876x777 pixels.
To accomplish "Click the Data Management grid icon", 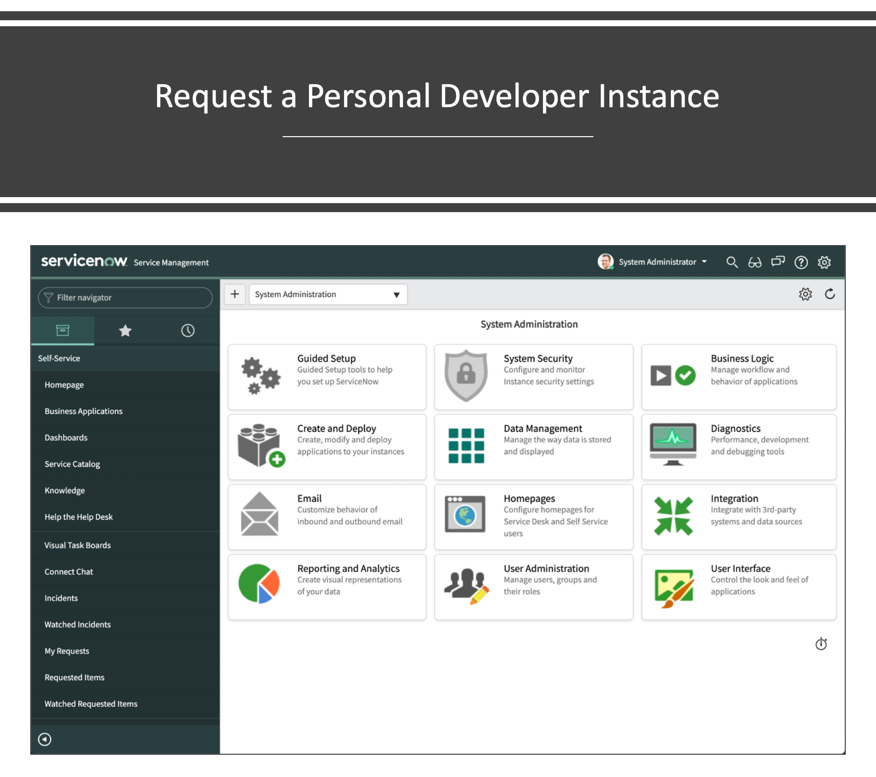I will (466, 445).
